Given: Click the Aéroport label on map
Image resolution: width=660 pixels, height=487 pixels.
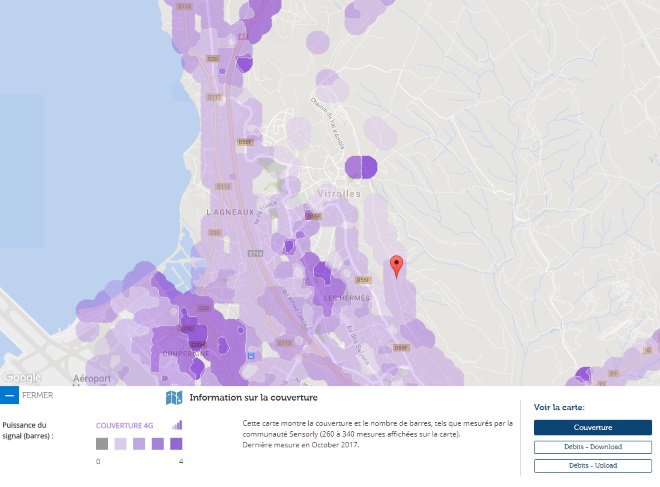Looking at the screenshot, I should click(92, 378).
